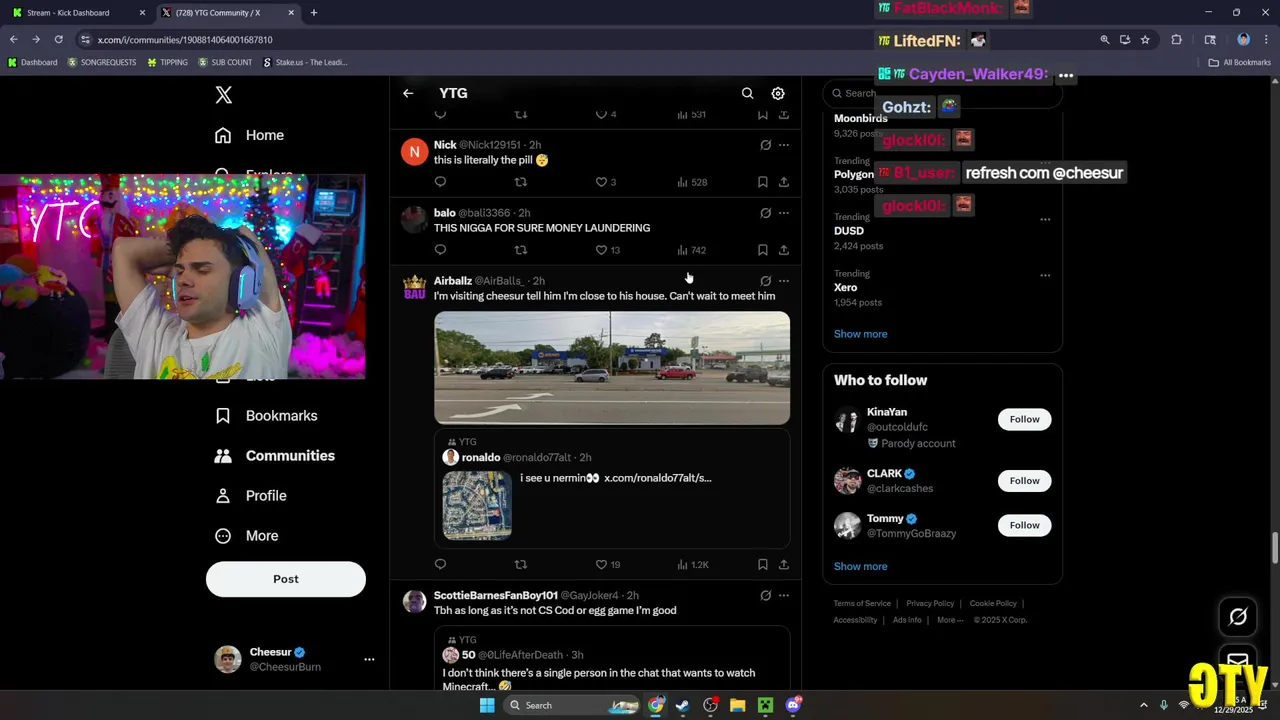1280x720 pixels.
Task: Go to Home in sidebar
Action: tap(250, 135)
